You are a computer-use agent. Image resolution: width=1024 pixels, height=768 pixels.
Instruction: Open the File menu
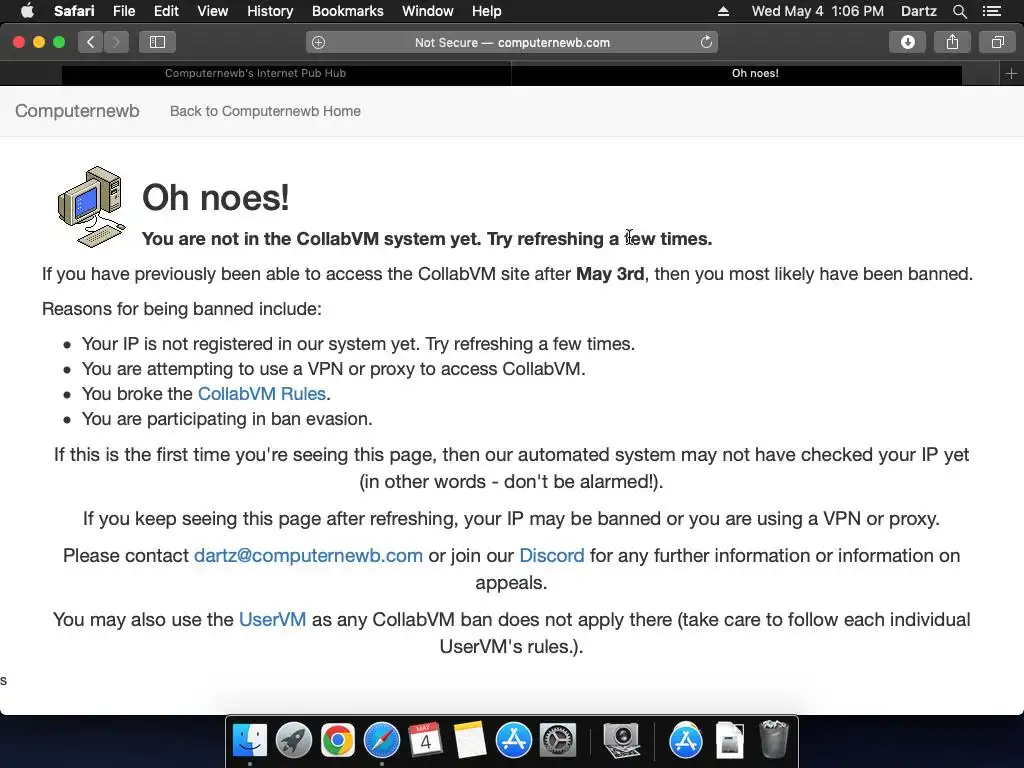coord(123,11)
